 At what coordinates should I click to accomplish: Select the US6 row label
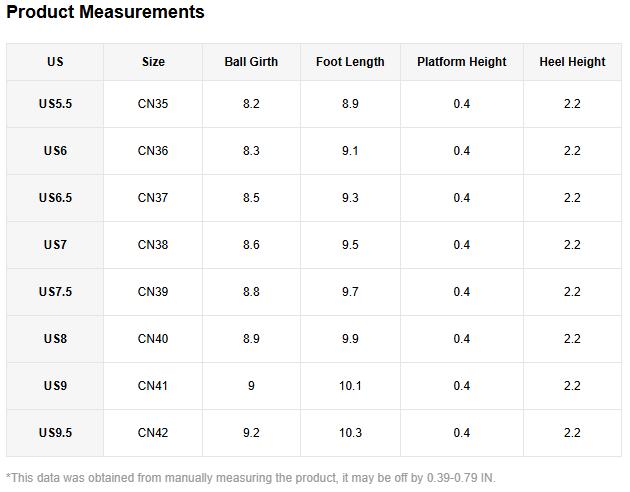tap(55, 151)
